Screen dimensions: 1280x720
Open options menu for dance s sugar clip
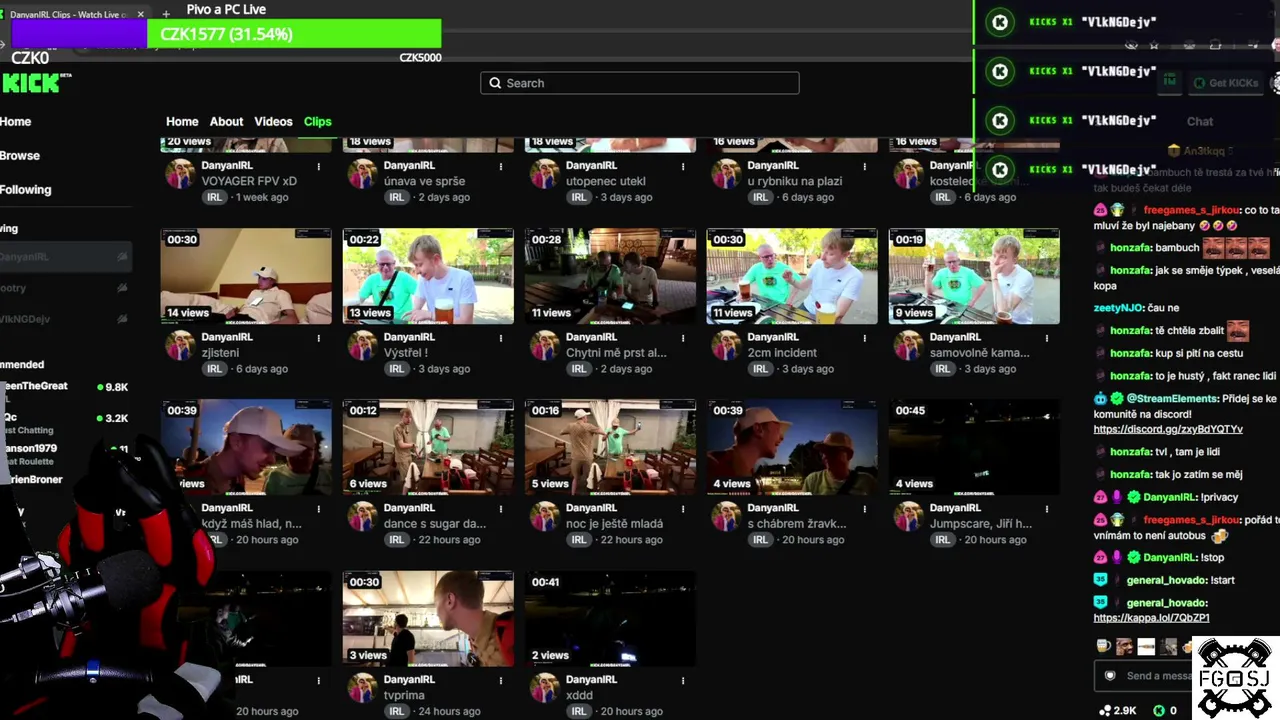pyautogui.click(x=501, y=509)
